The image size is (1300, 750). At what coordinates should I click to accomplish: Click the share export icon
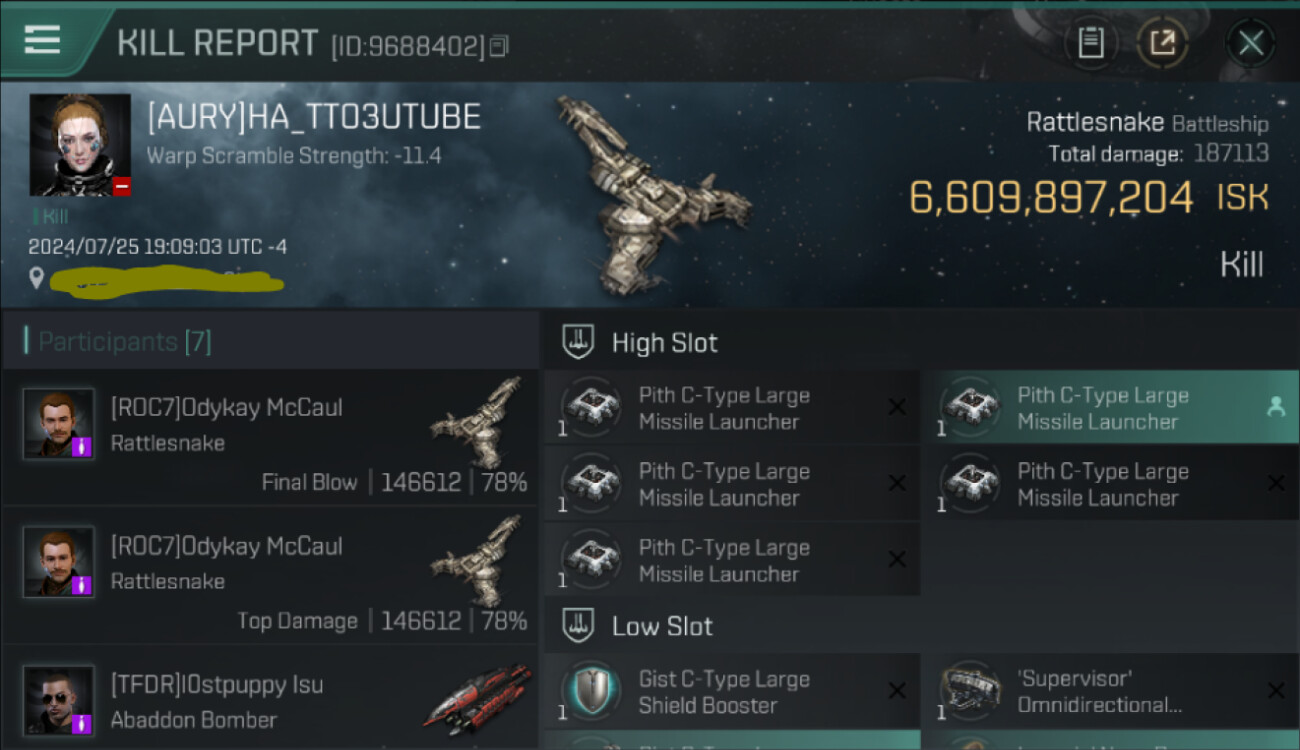point(1162,43)
